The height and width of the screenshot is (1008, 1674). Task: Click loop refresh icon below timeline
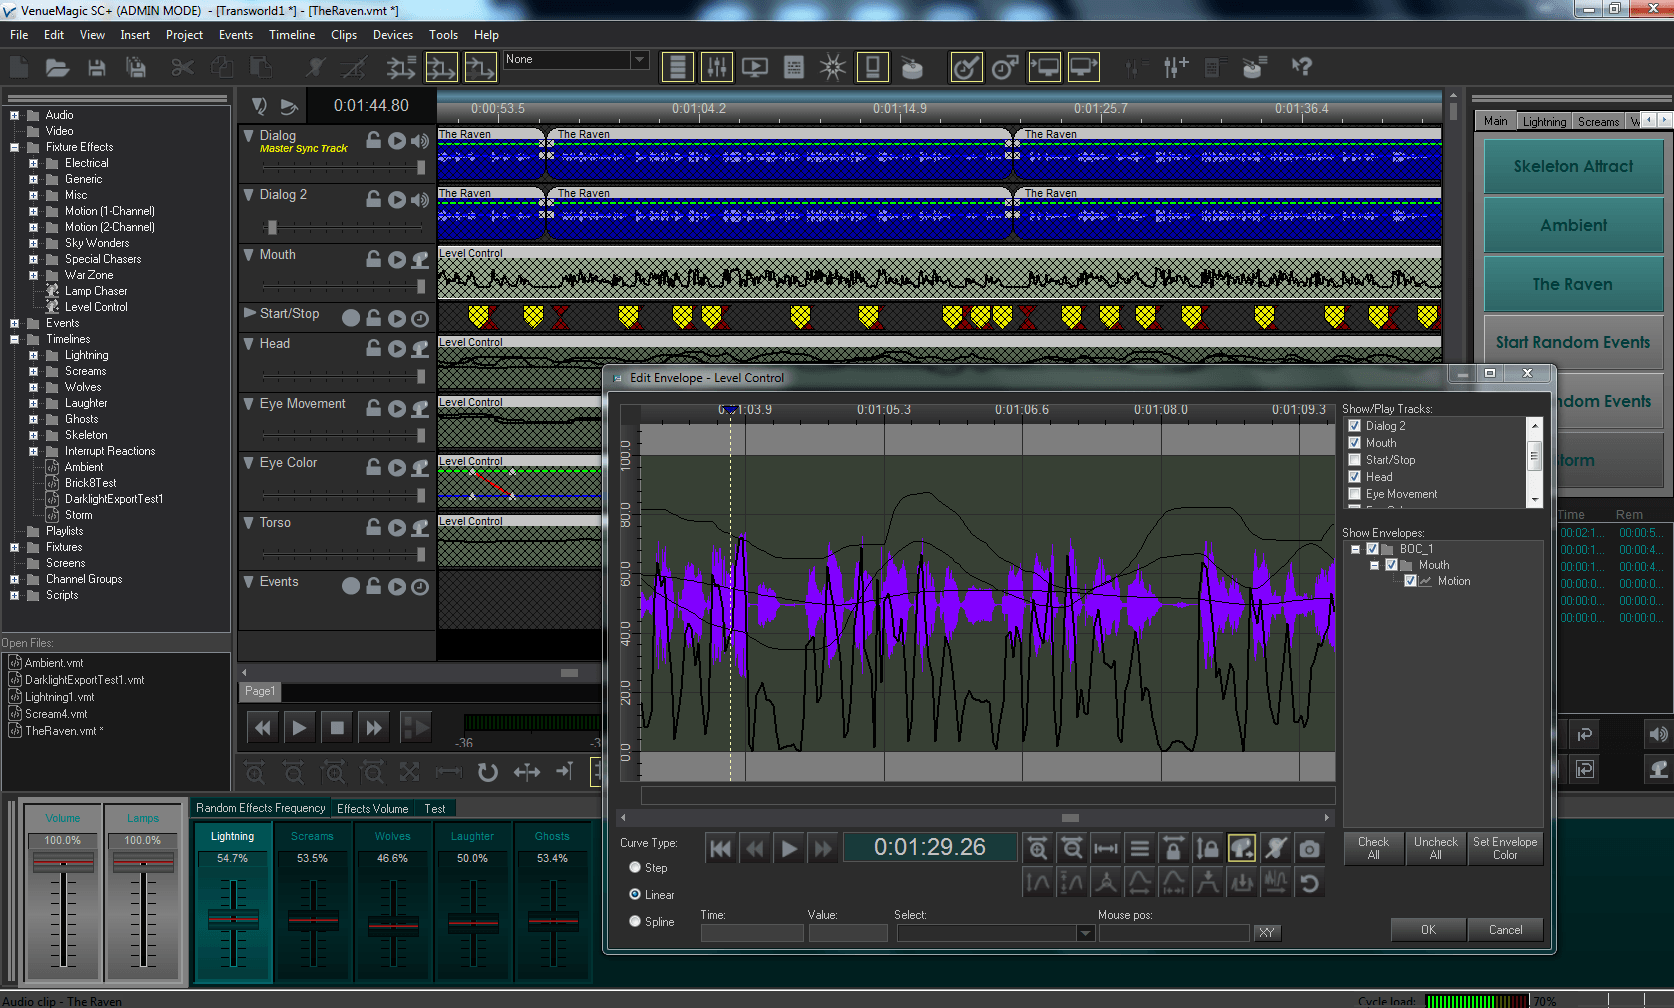point(487,772)
